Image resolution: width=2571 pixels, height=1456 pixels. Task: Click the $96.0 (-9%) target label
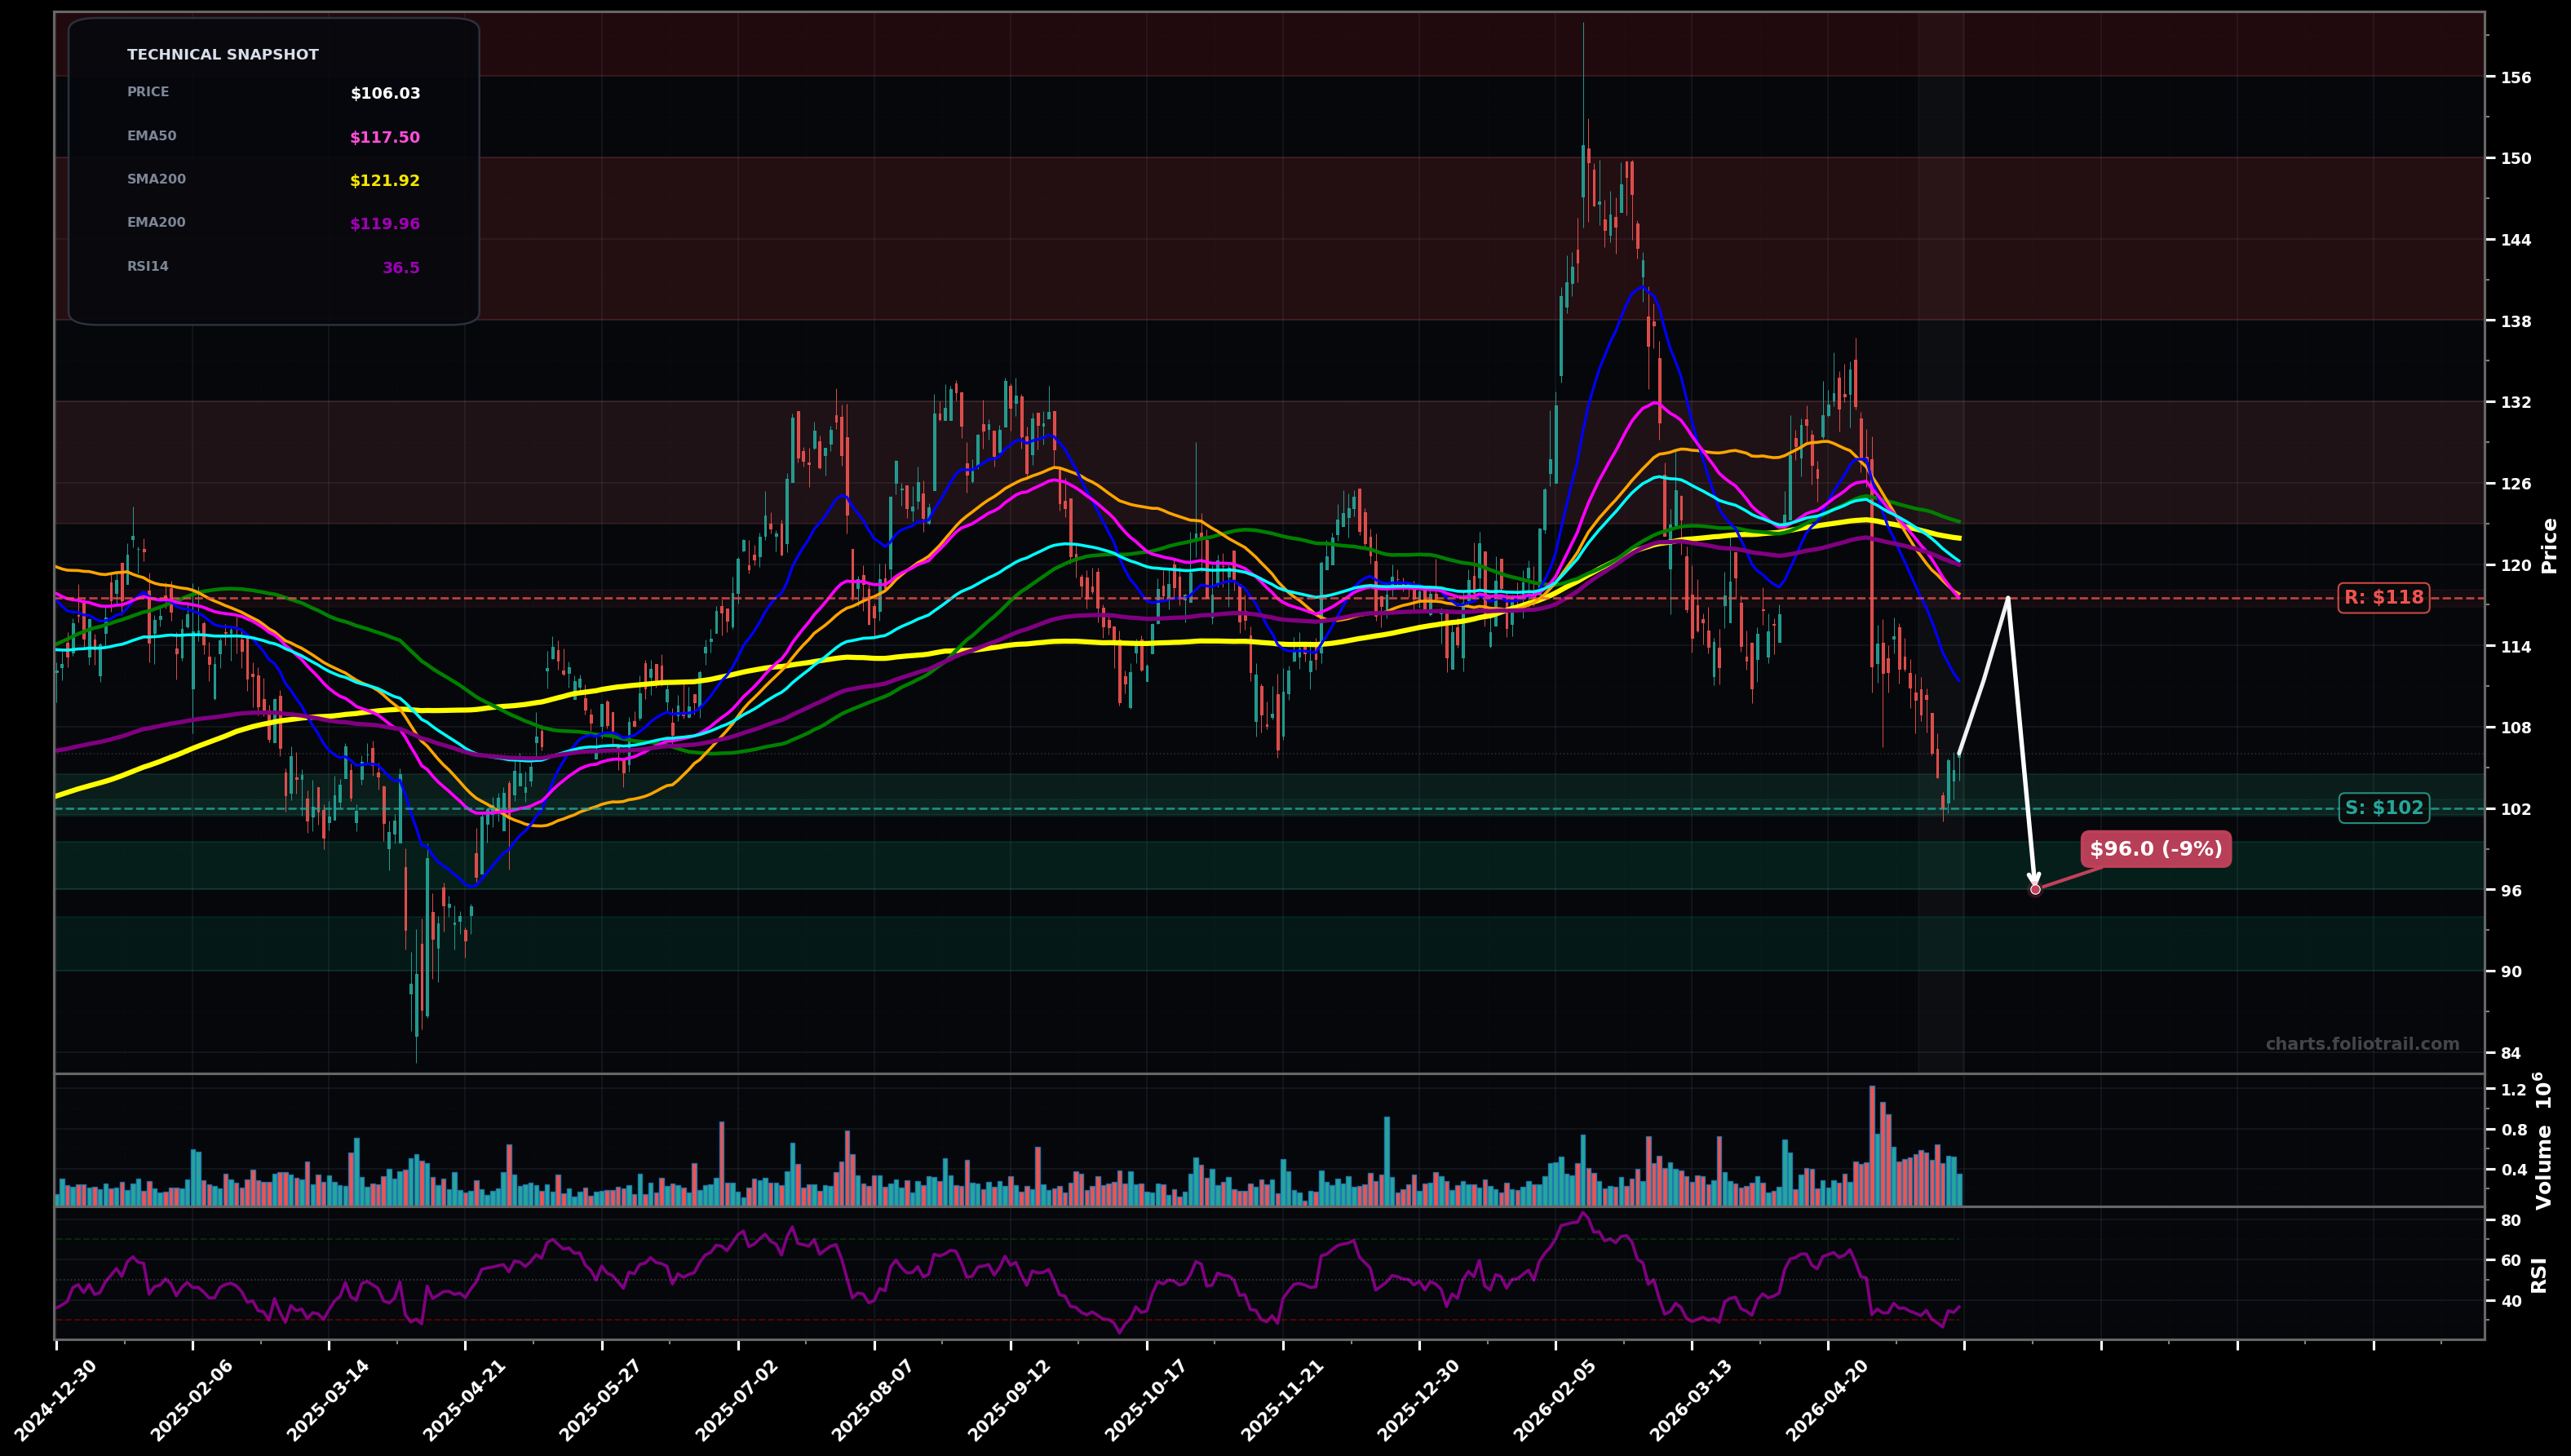[x=2156, y=849]
